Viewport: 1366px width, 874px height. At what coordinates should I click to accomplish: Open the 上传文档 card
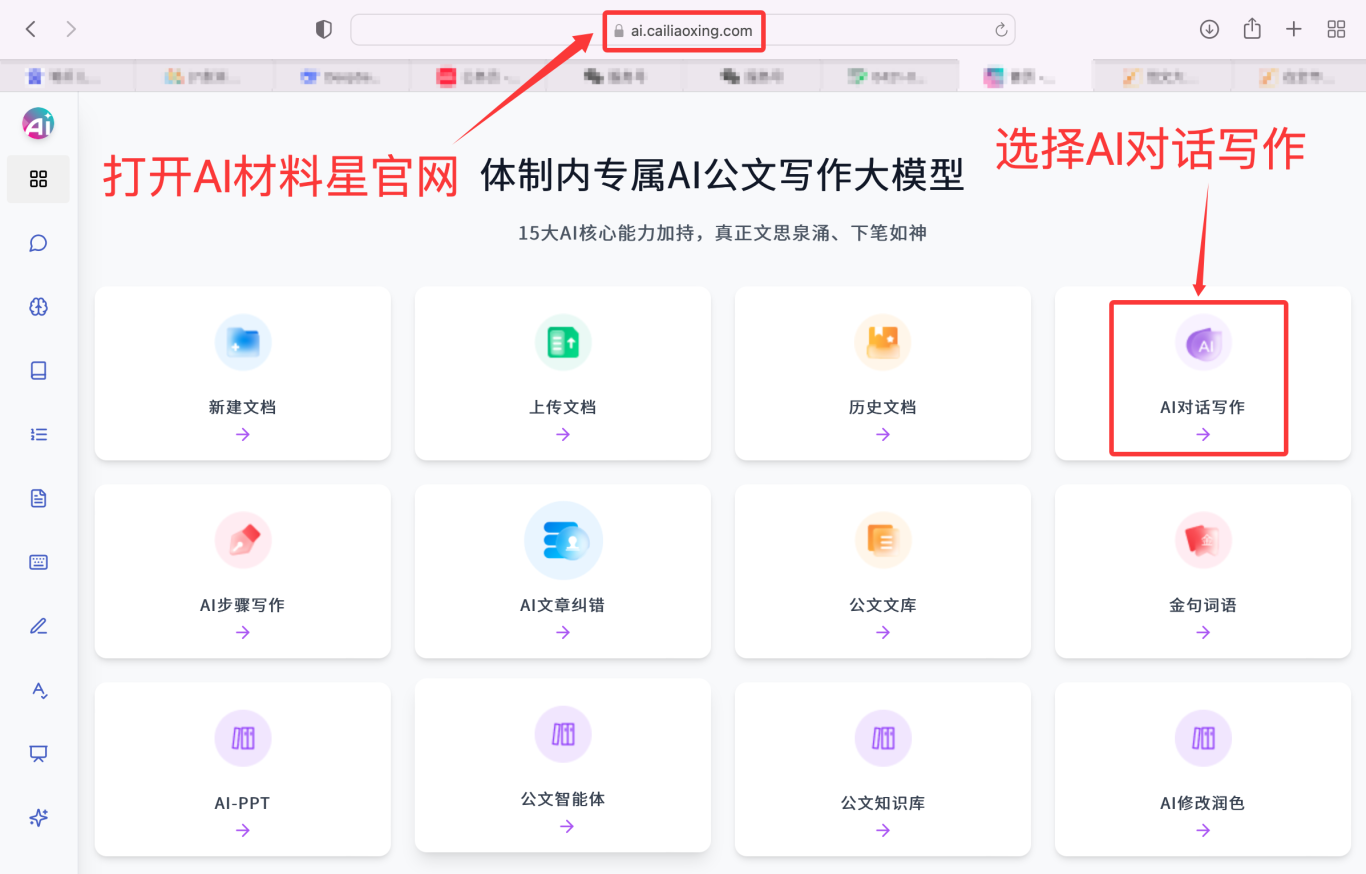(x=562, y=374)
